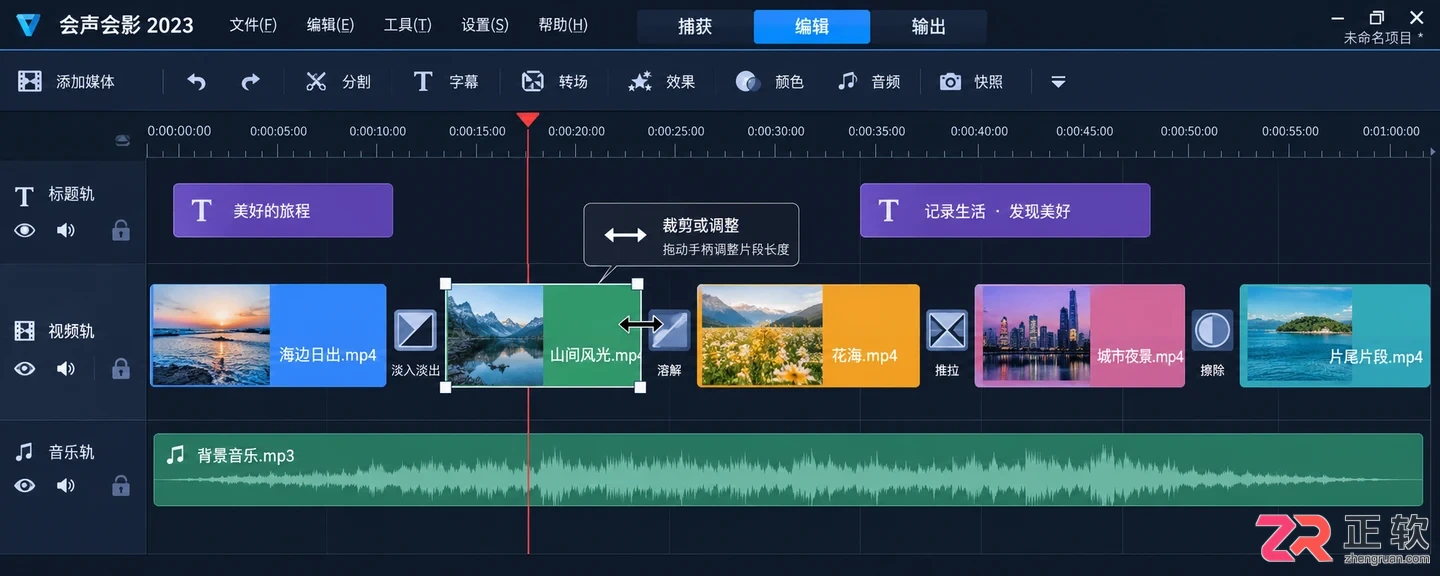
Task: Undo the last action
Action: 196,82
